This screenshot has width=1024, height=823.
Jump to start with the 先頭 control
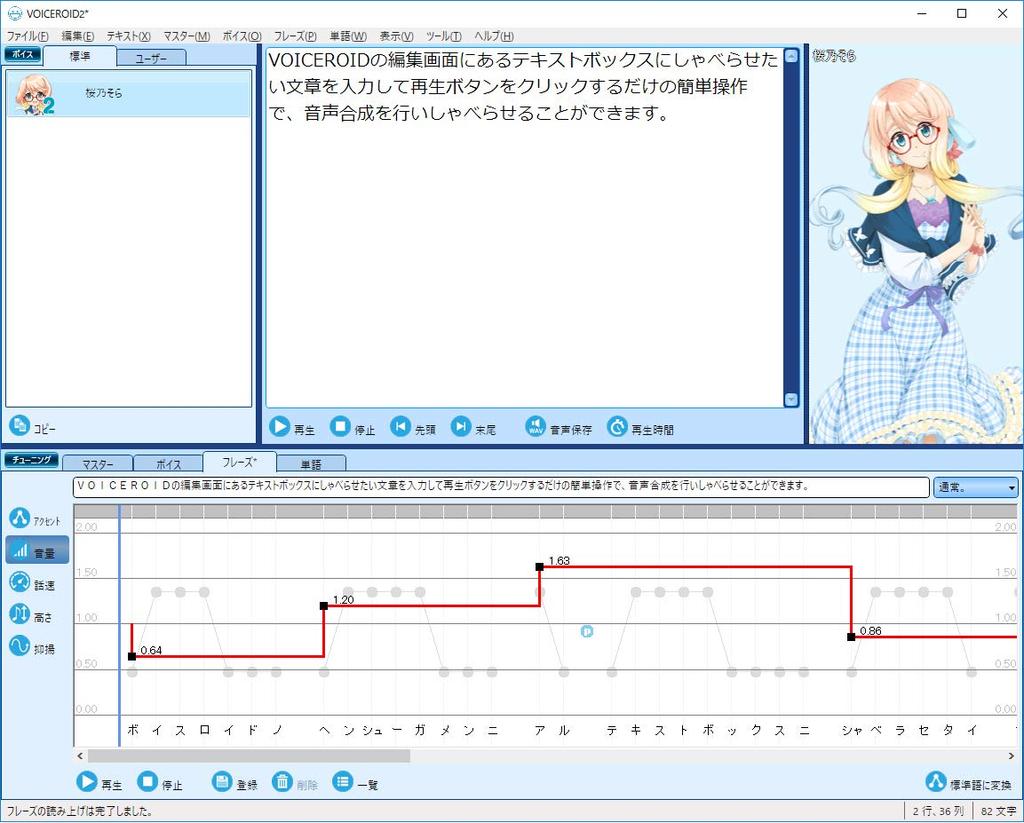pos(400,427)
